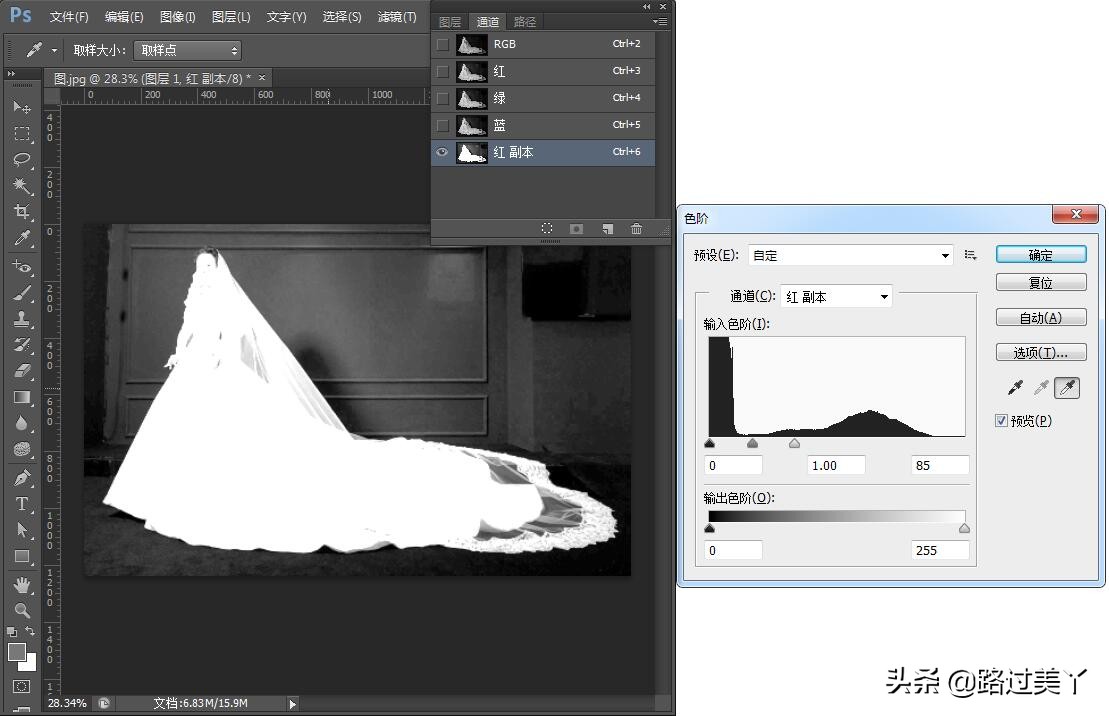Open the Levels preset options menu icon
Screen dimensions: 1109x716
(x=971, y=255)
